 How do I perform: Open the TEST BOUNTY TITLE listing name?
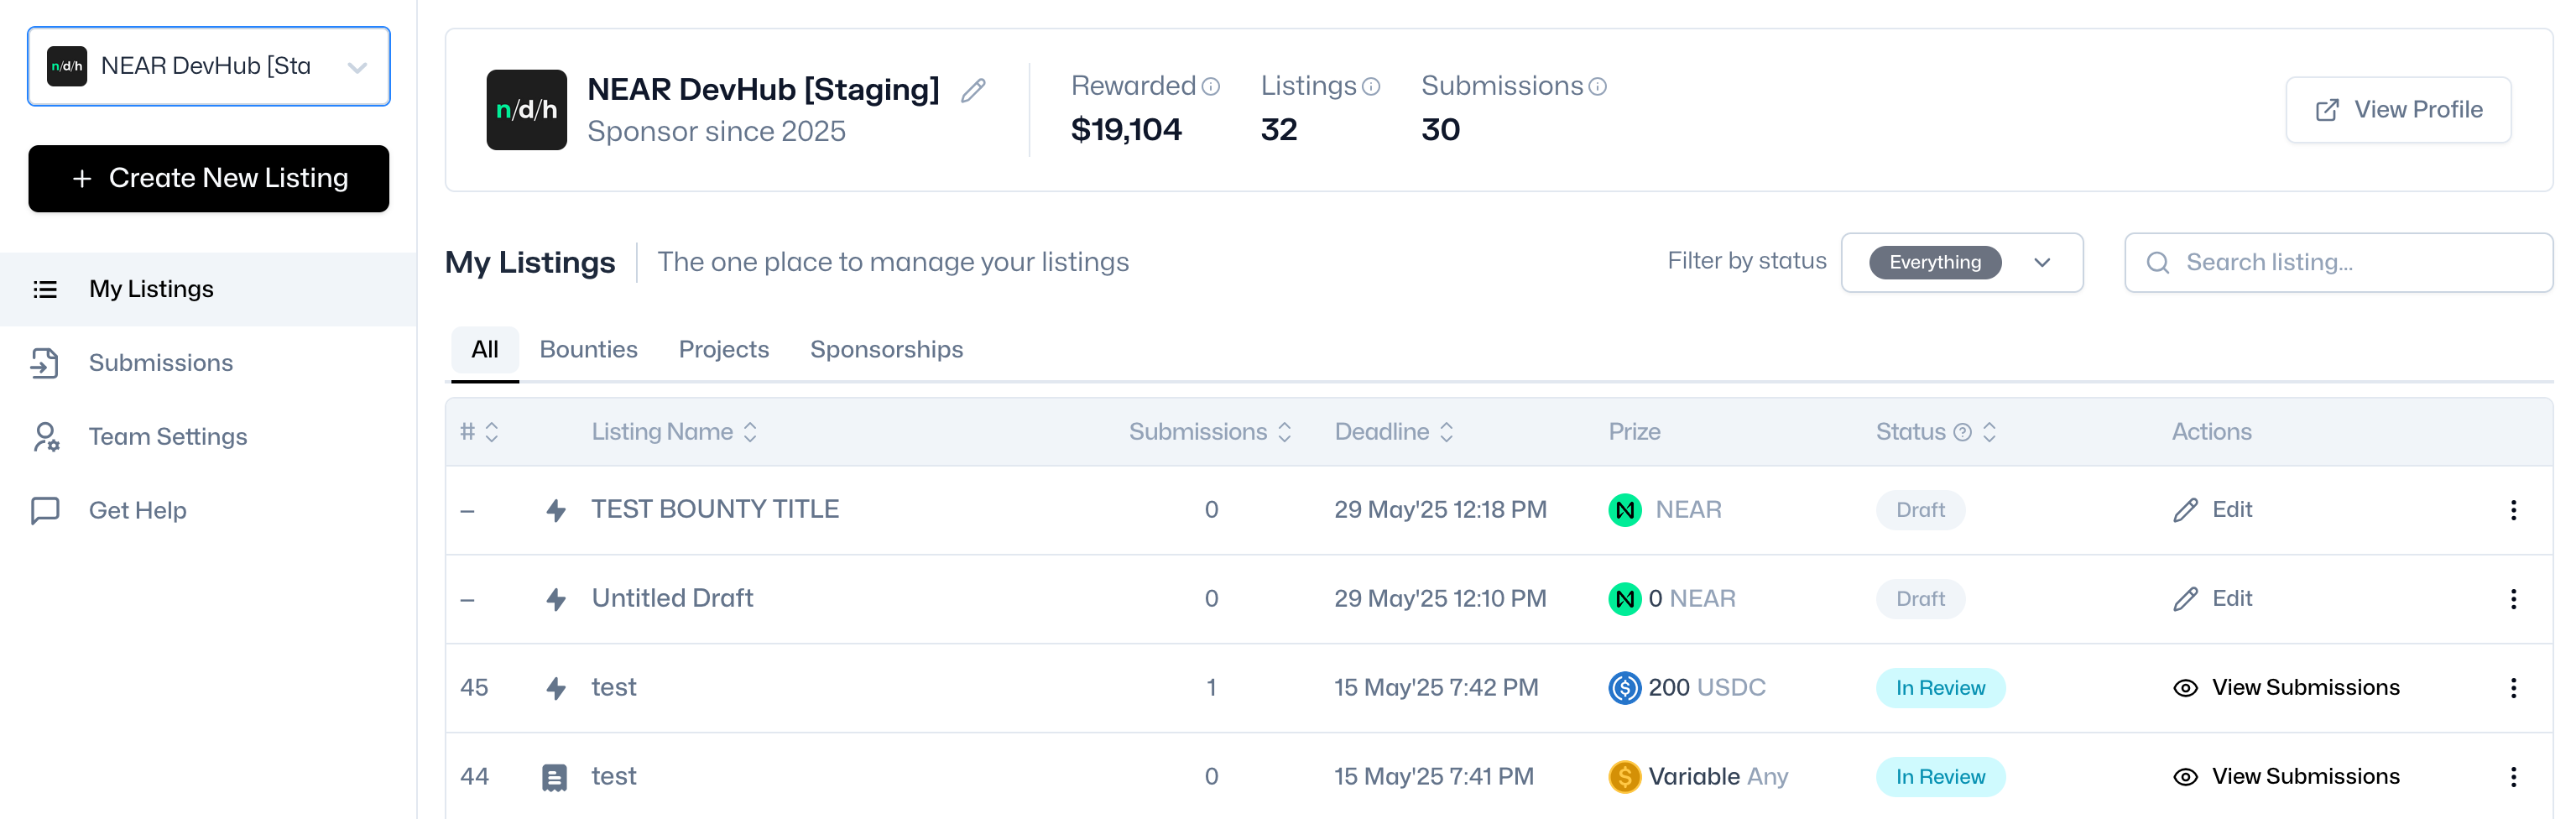pos(714,510)
